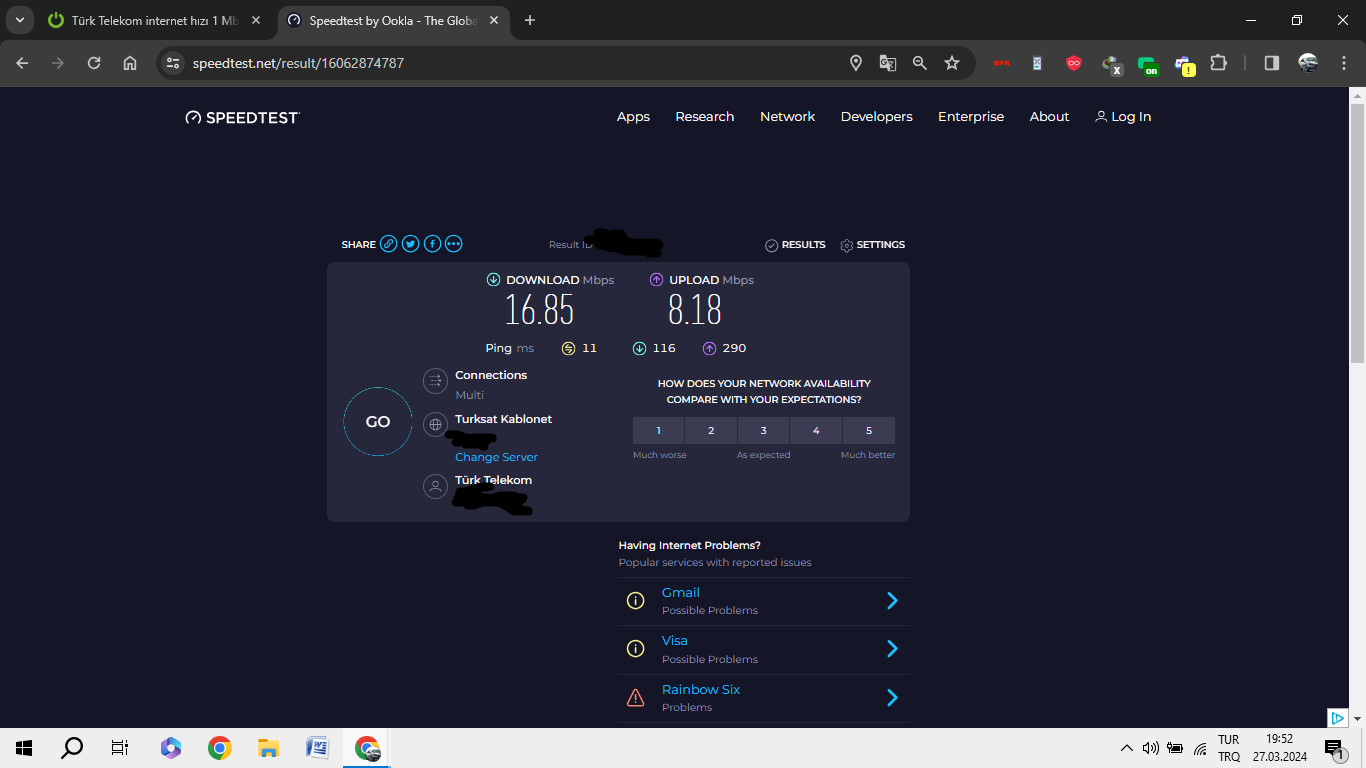Open the About menu

[x=1050, y=117]
